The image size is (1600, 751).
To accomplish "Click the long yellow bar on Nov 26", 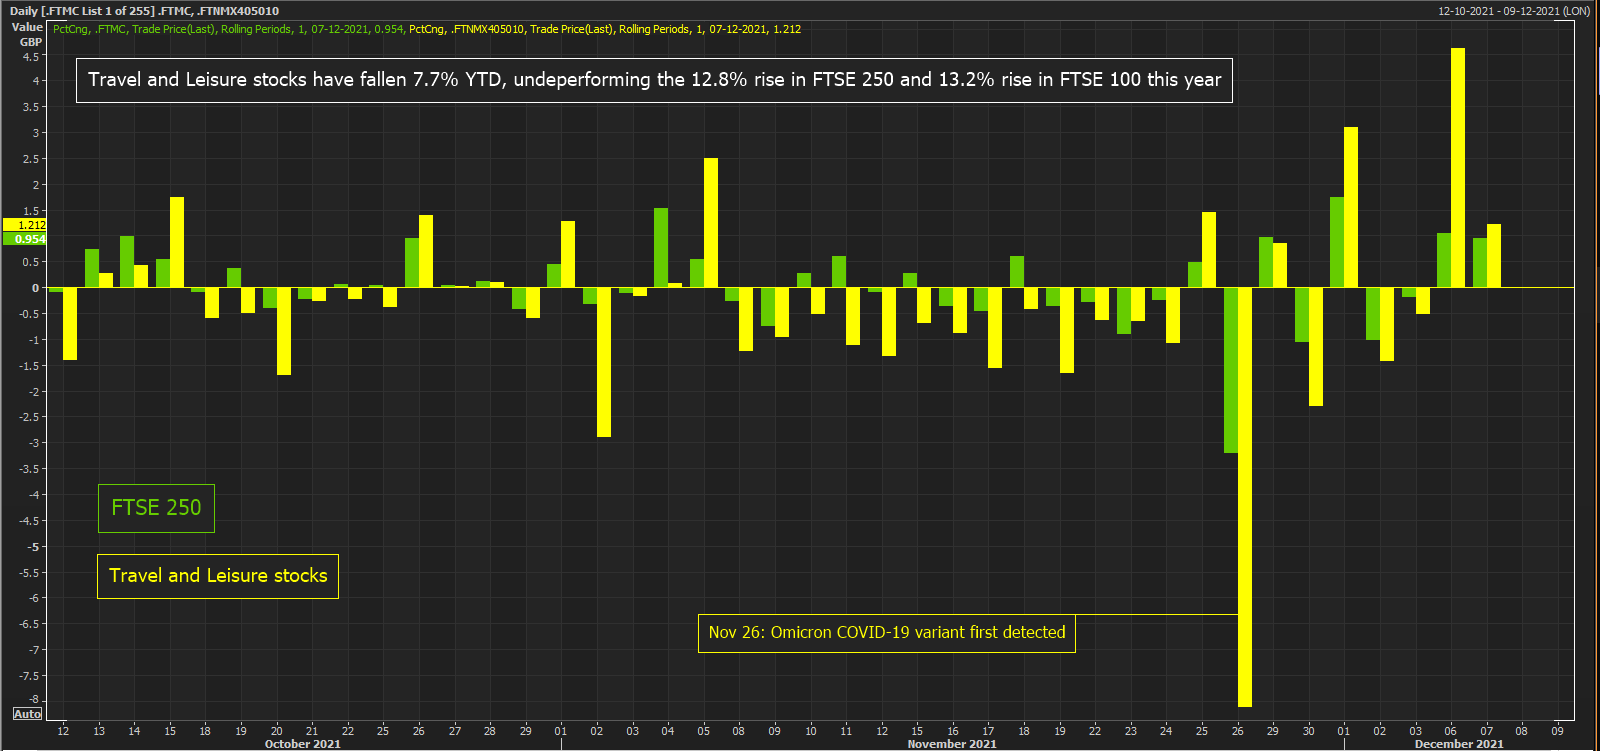I will click(x=1245, y=500).
